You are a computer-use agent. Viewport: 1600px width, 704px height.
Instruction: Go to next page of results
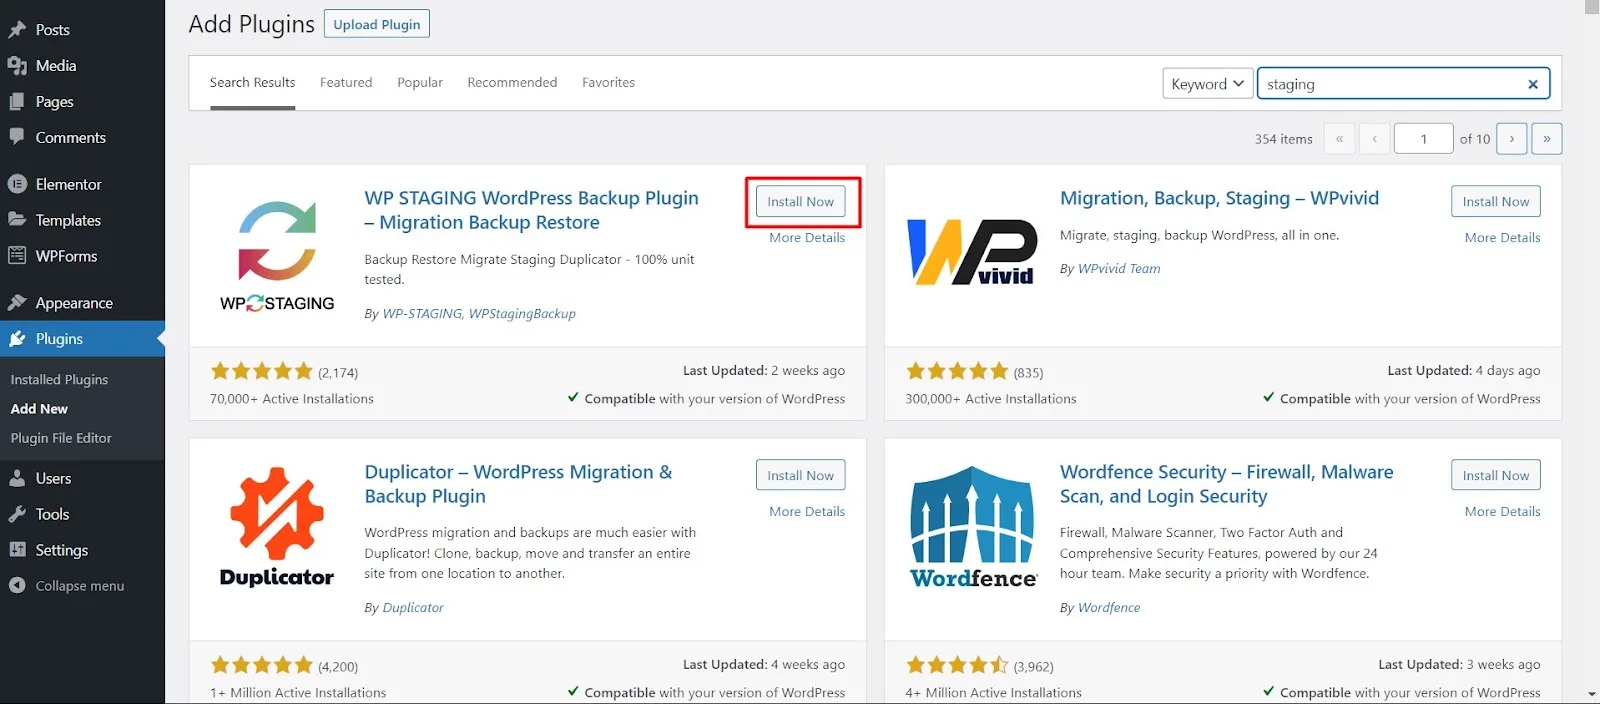[x=1512, y=139]
